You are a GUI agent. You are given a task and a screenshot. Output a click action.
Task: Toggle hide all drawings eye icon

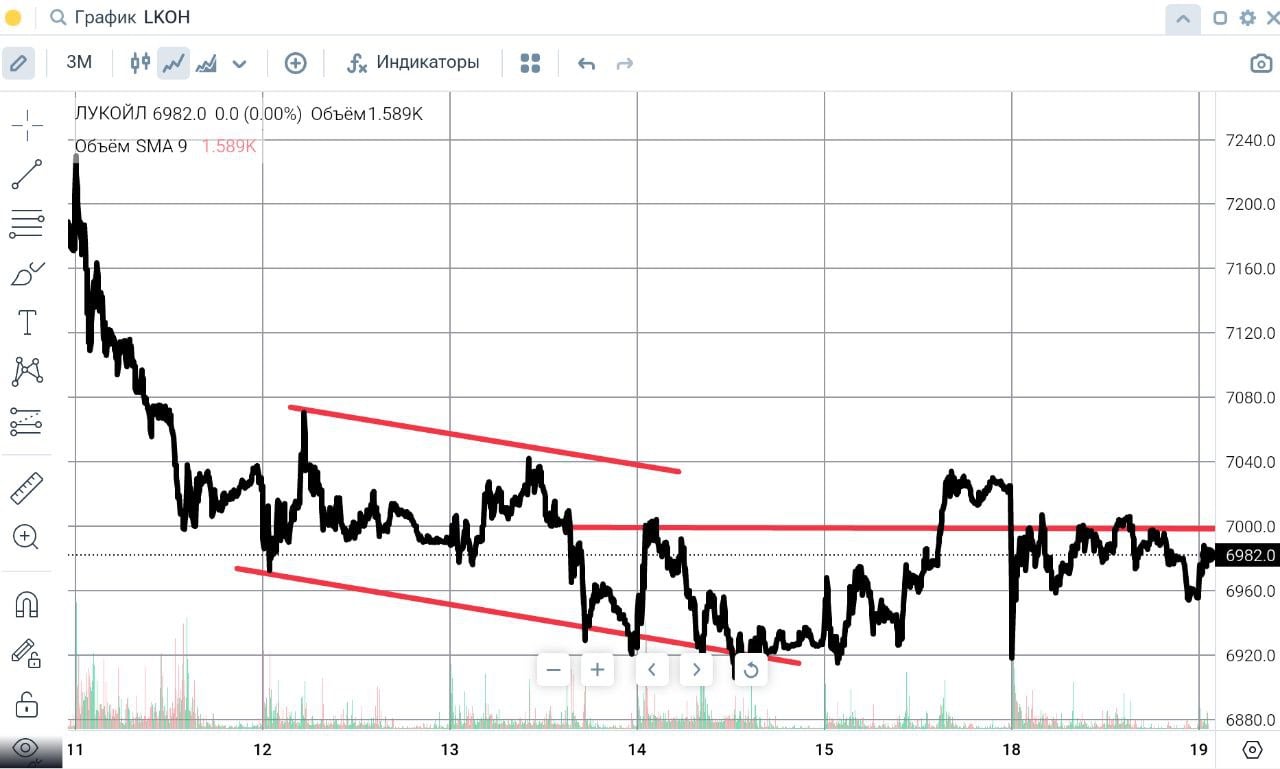pos(25,748)
